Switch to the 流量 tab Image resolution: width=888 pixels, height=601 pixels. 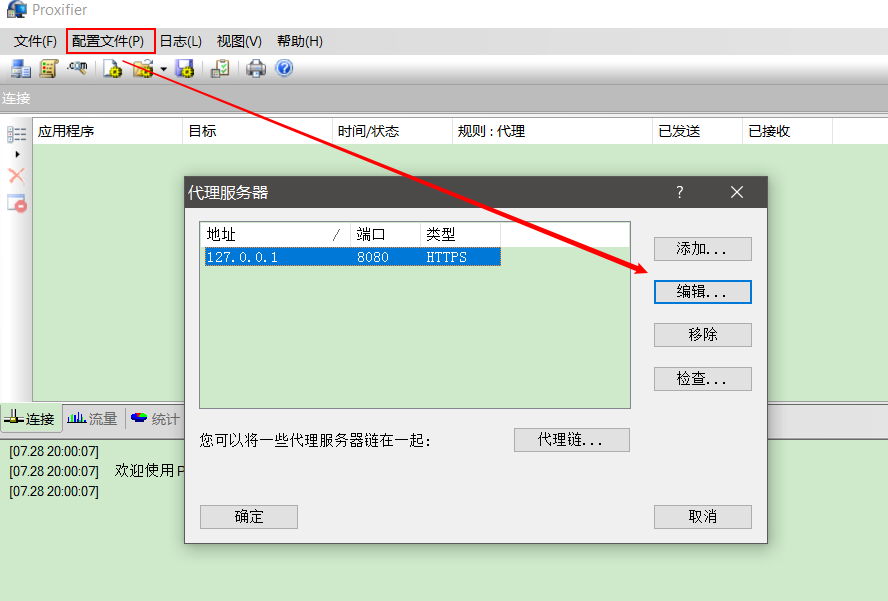tap(92, 419)
